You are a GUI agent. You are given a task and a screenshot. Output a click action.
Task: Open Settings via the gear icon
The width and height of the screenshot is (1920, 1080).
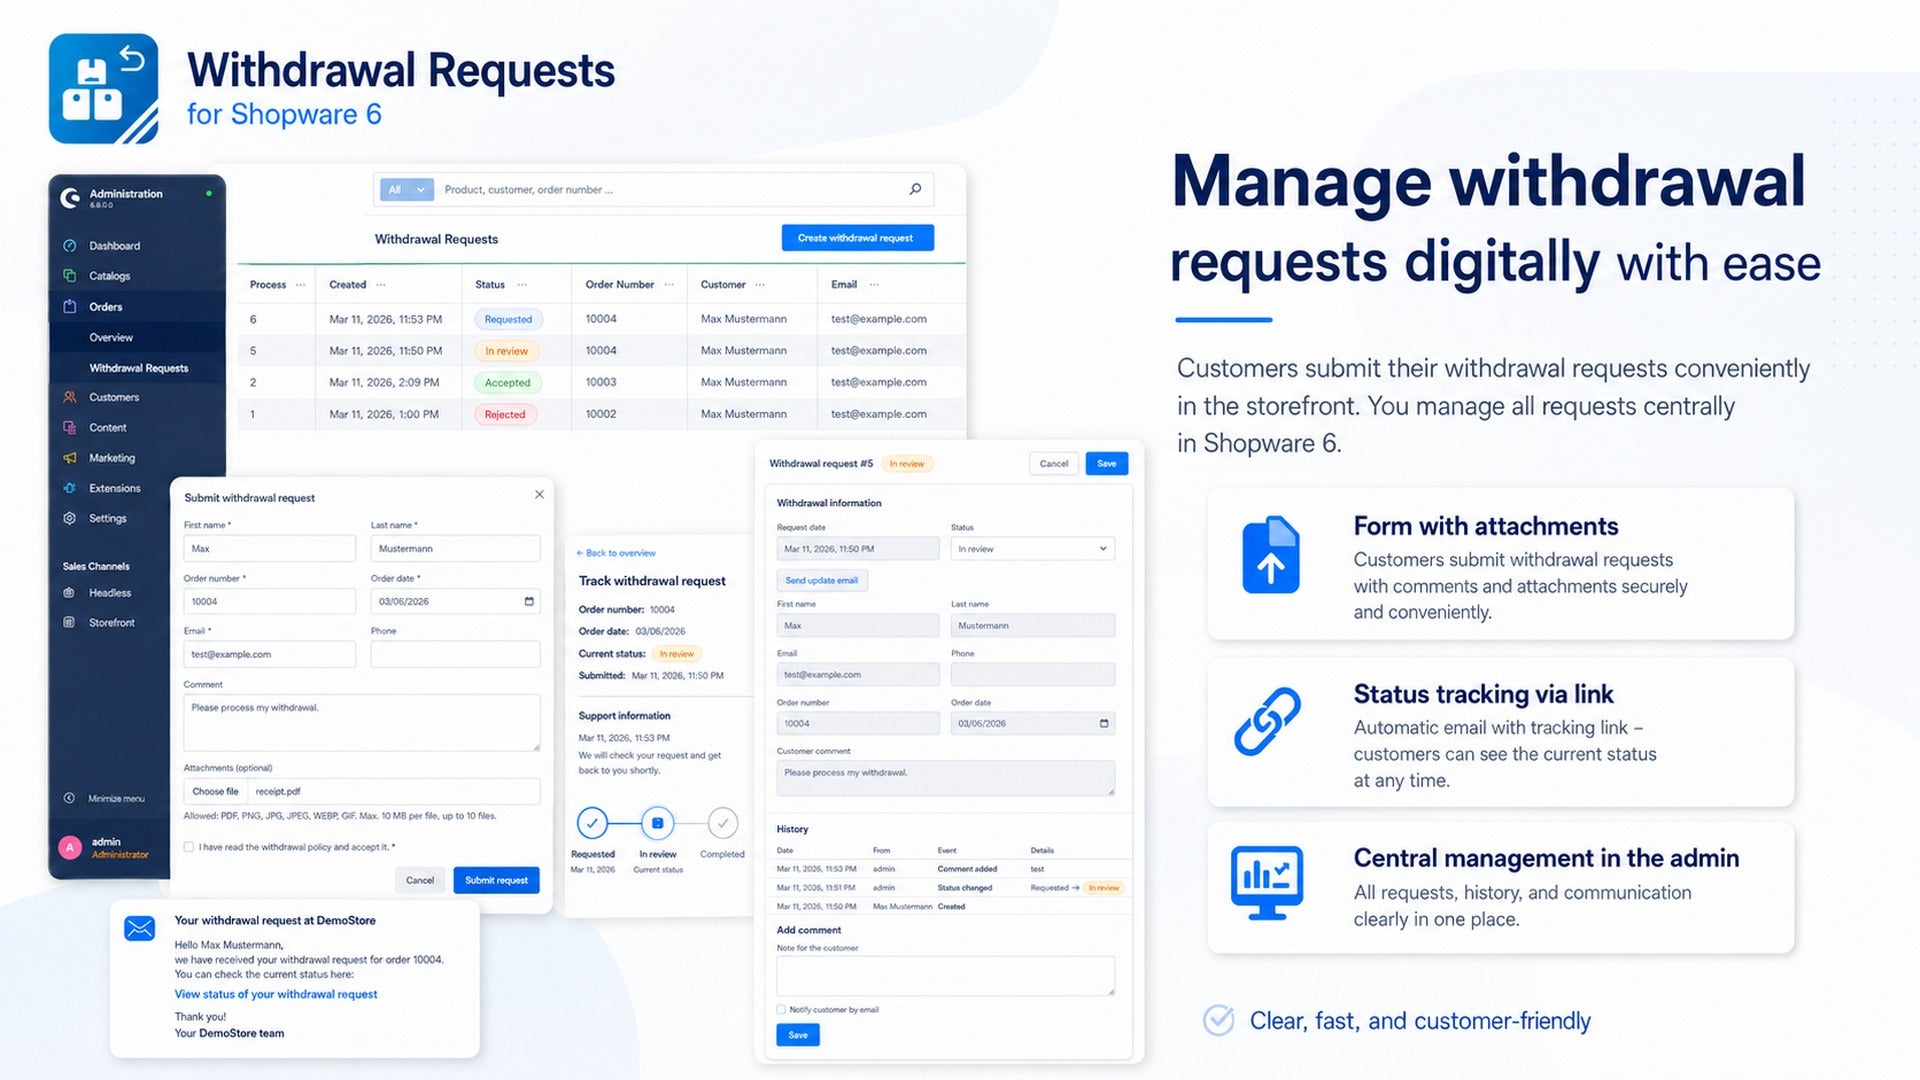click(x=70, y=519)
